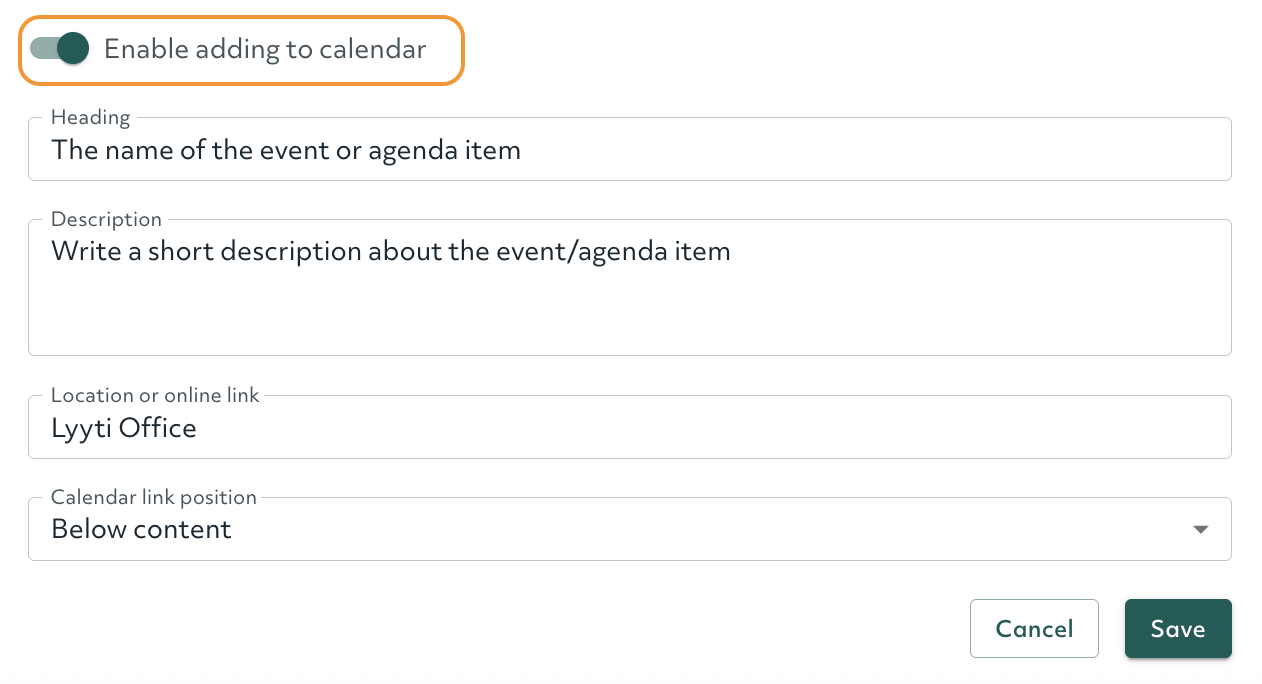Select the event name placeholder text
Viewport: 1262px width, 684px height.
(286, 150)
